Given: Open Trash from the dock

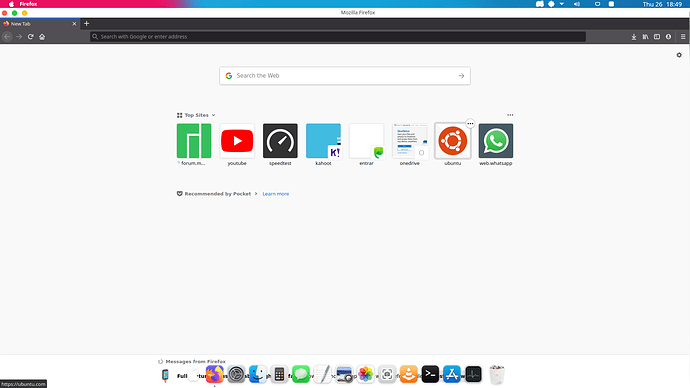Looking at the screenshot, I should pyautogui.click(x=496, y=374).
